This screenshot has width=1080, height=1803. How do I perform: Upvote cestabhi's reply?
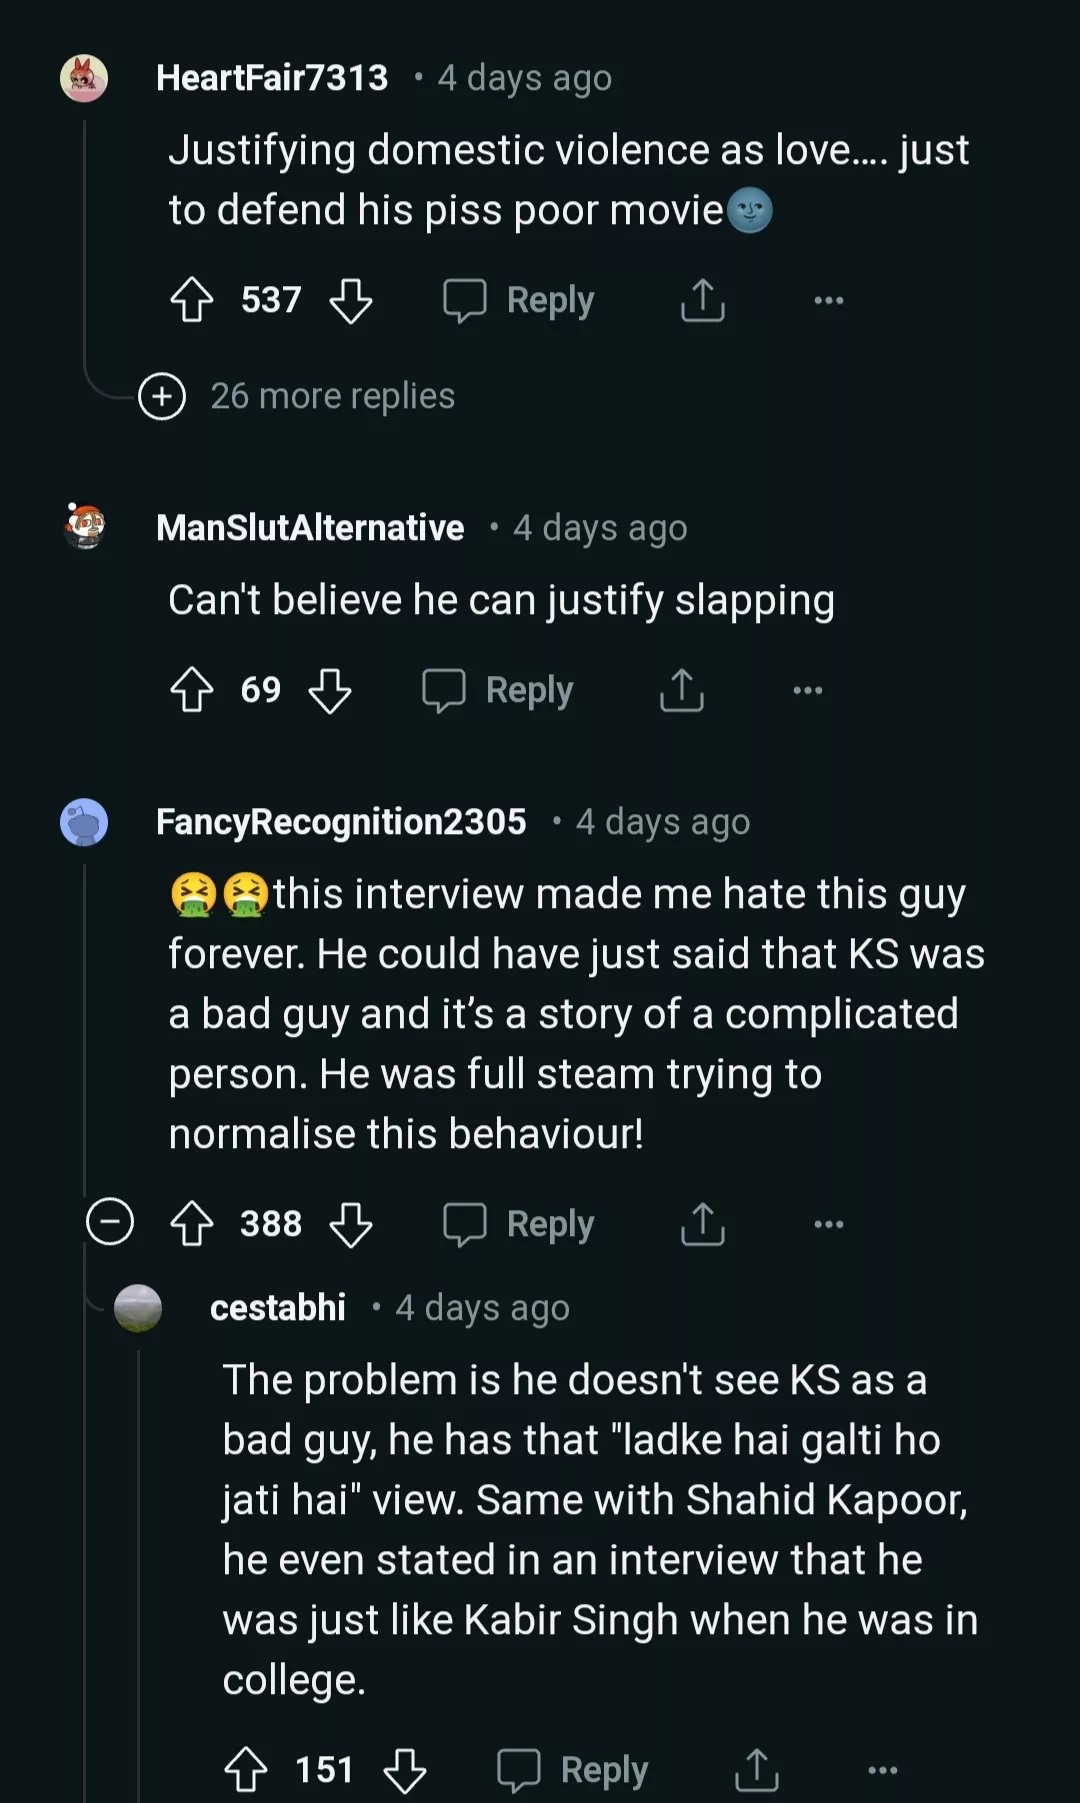pos(245,1770)
